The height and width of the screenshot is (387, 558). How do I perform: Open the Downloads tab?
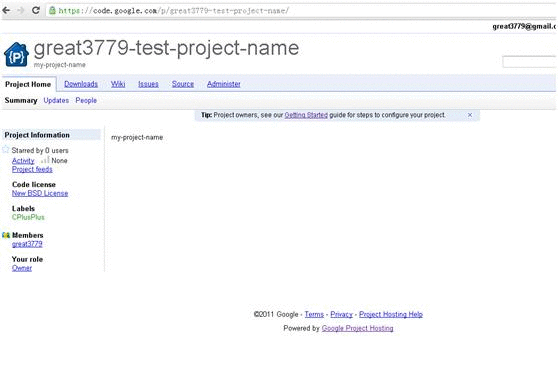point(81,84)
